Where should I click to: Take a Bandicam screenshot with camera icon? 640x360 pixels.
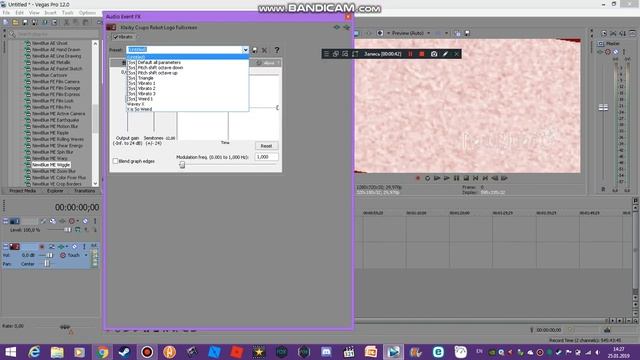tap(434, 54)
